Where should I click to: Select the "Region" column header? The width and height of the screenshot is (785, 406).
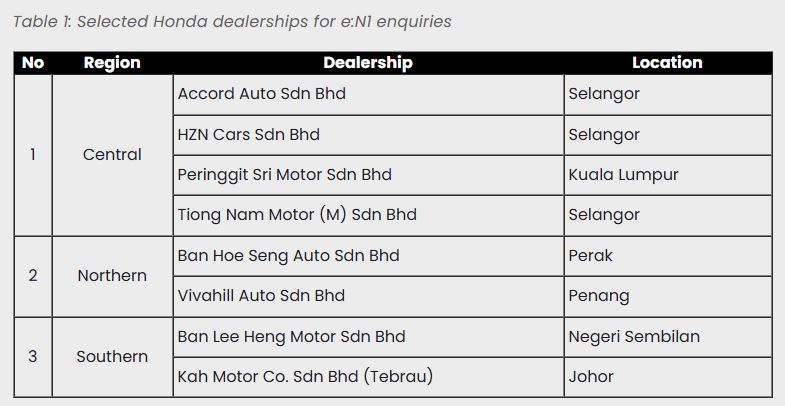click(x=112, y=62)
